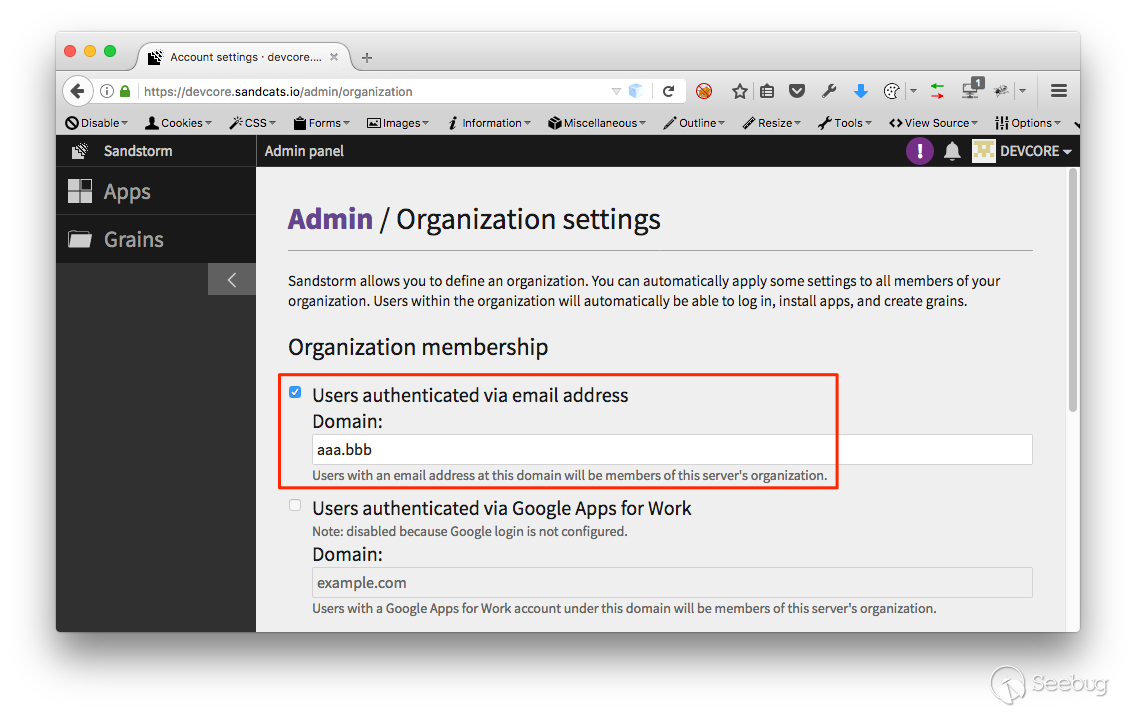Click the Admin breadcrumb link
This screenshot has height=712, width=1136.
[330, 219]
